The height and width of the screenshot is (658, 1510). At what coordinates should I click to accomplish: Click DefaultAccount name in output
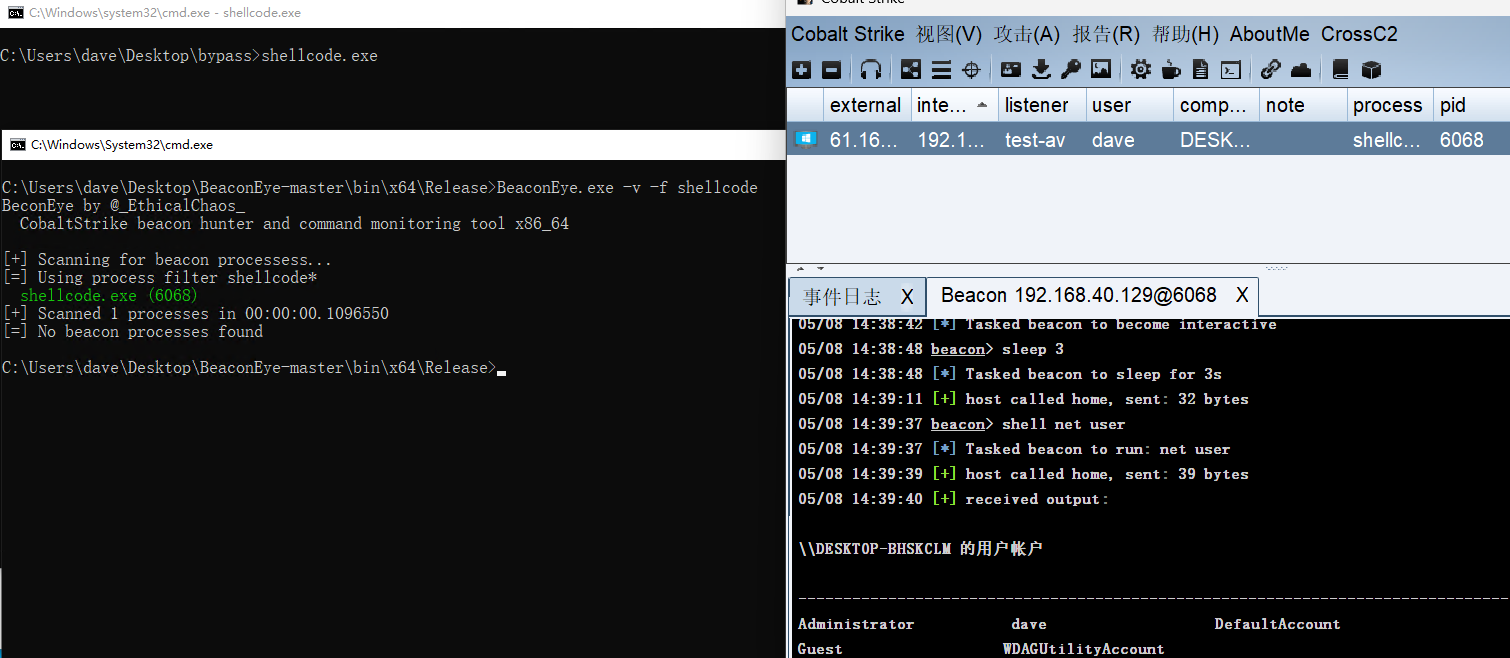tap(1277, 624)
